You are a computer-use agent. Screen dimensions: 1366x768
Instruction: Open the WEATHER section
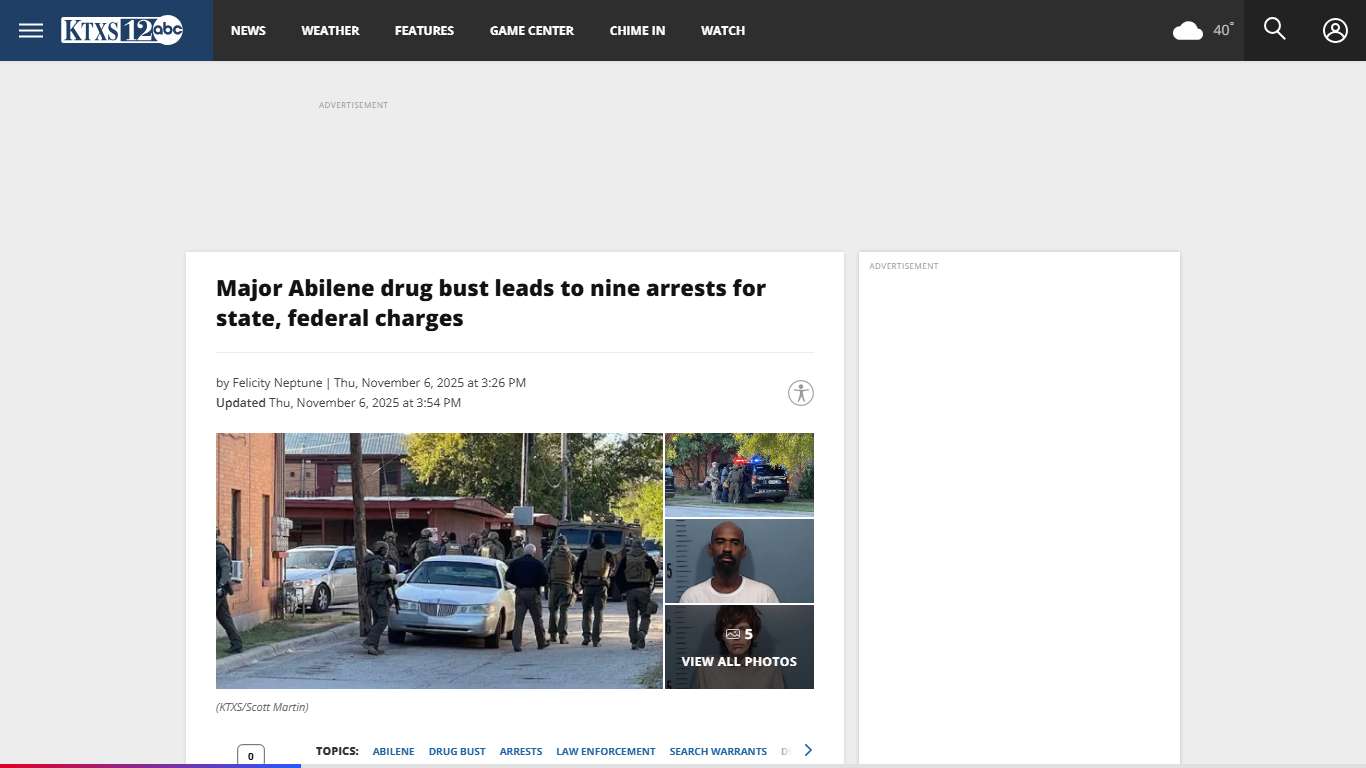(x=330, y=30)
